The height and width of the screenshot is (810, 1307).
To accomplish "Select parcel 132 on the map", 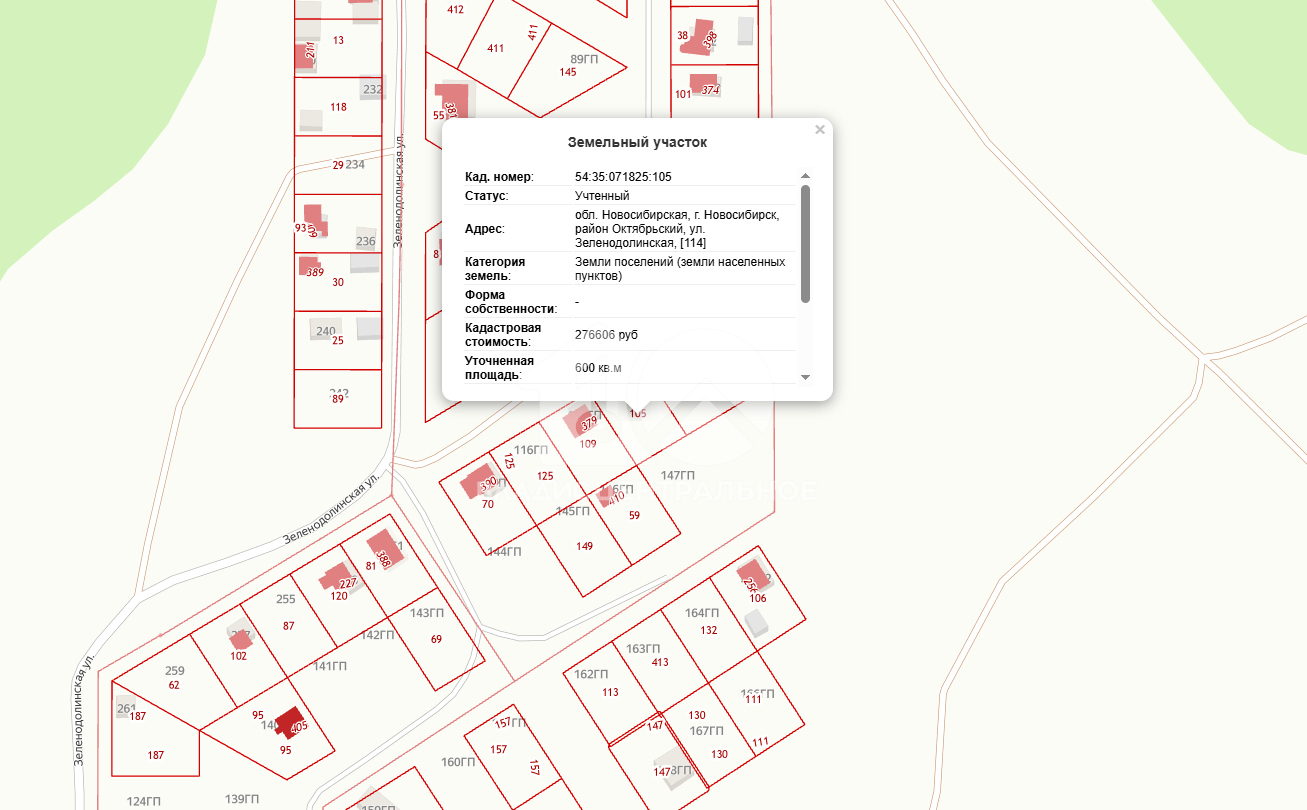I will pyautogui.click(x=709, y=630).
